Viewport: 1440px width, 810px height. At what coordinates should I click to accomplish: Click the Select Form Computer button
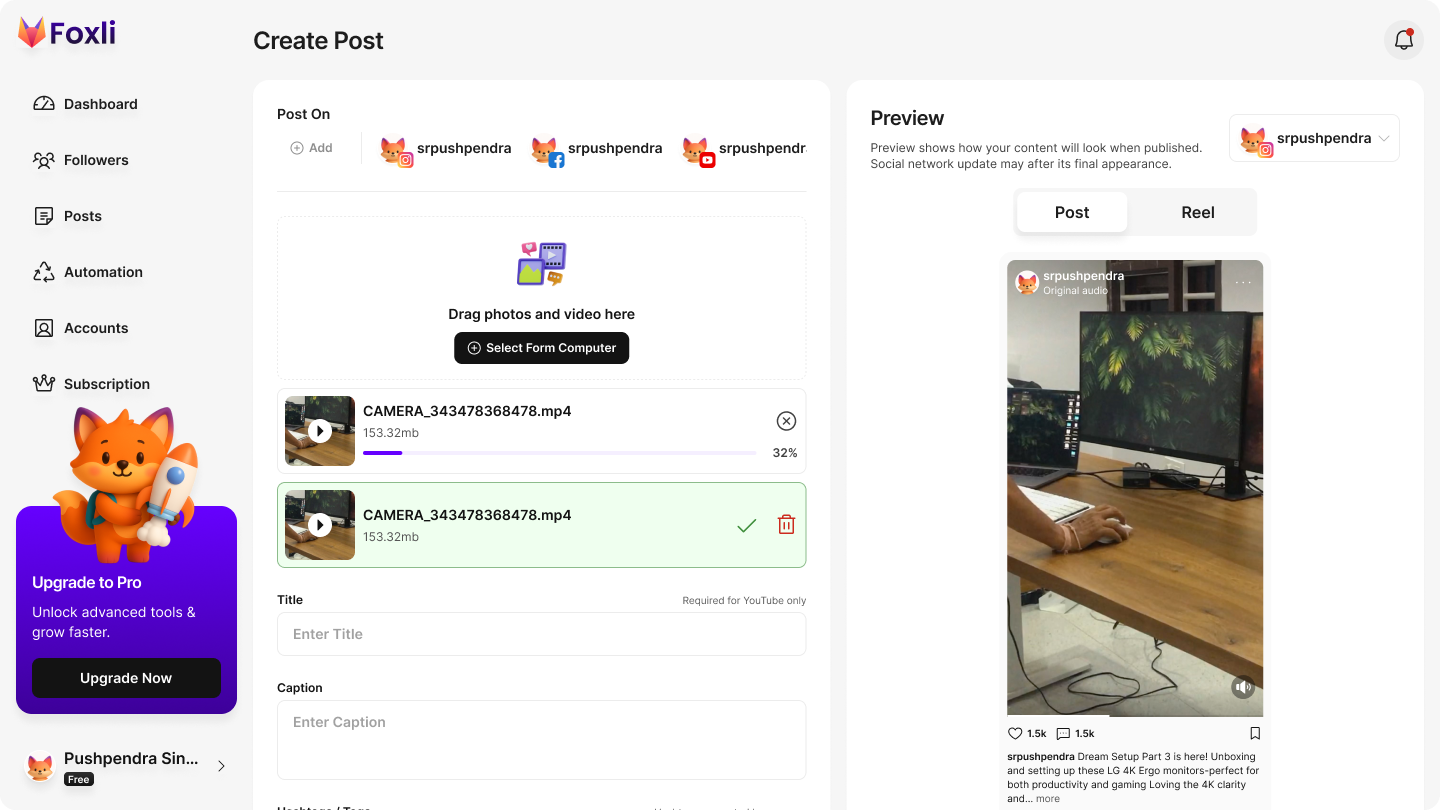[541, 348]
